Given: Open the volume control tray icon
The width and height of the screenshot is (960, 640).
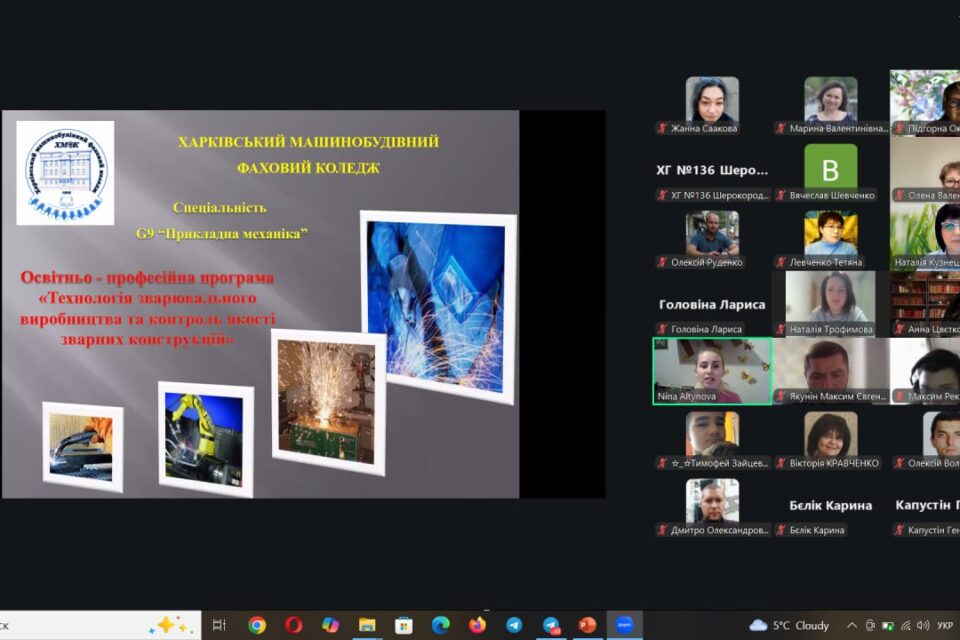Looking at the screenshot, I should (x=923, y=625).
